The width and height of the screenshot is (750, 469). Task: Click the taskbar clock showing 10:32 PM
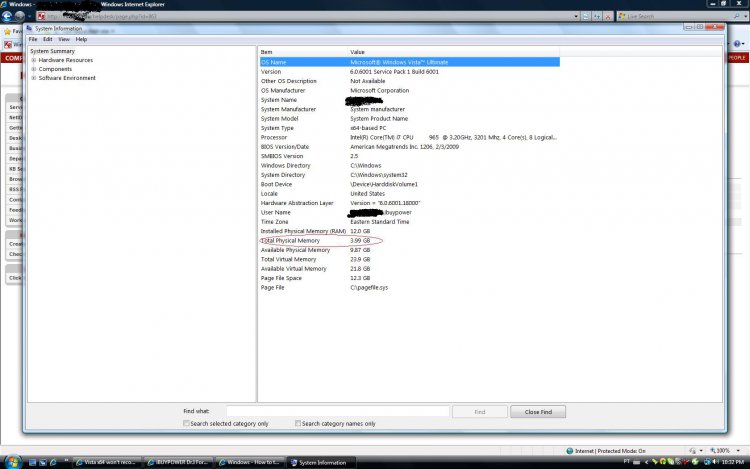click(733, 462)
